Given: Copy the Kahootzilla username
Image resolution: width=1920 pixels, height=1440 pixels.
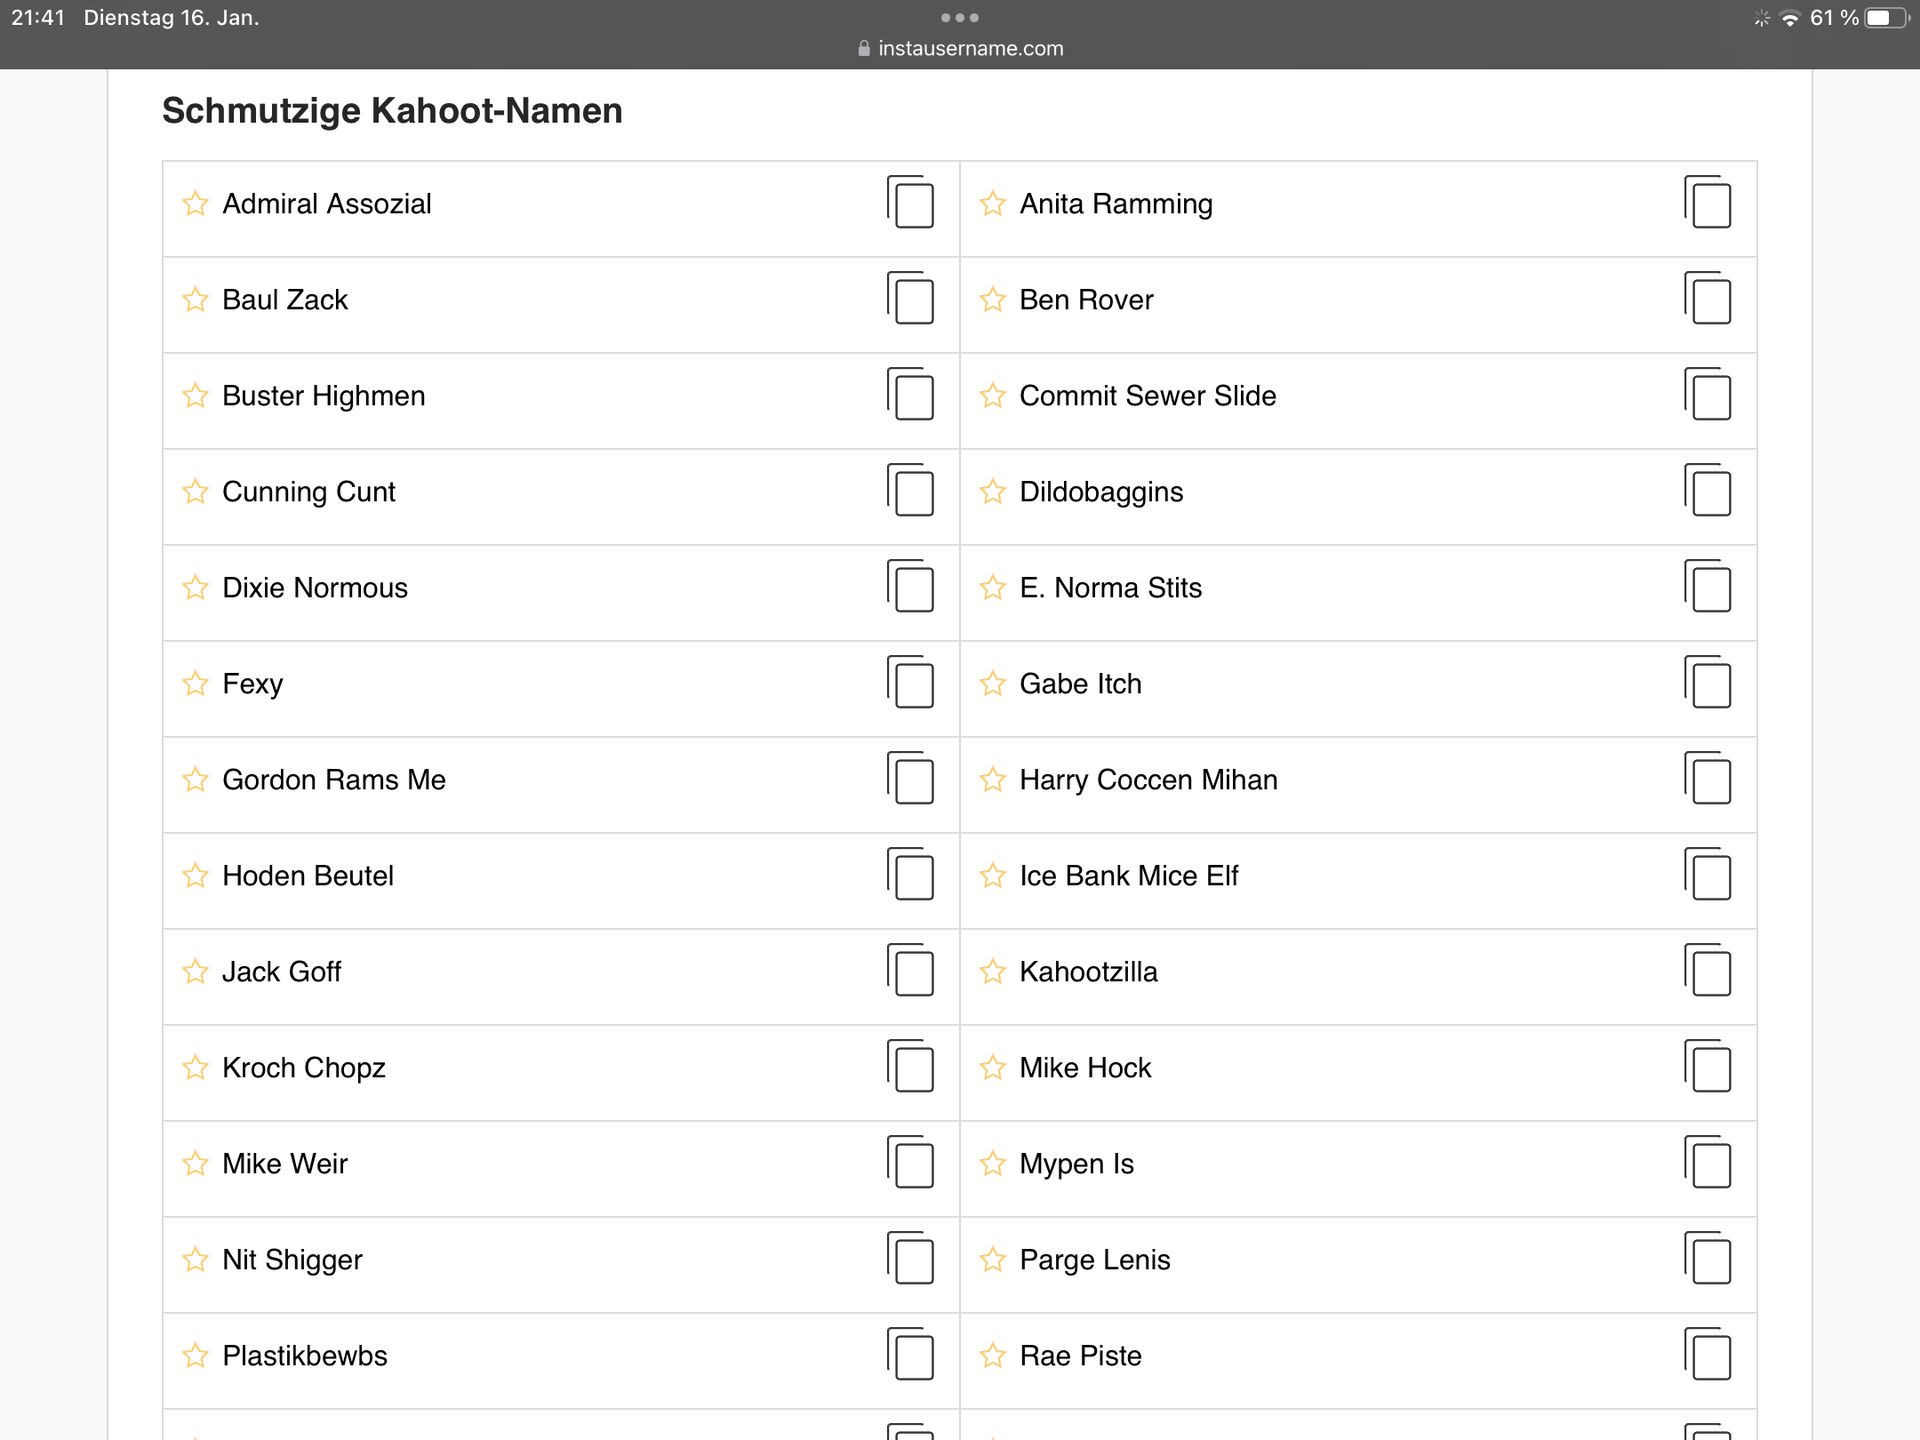Looking at the screenshot, I should tap(1707, 971).
